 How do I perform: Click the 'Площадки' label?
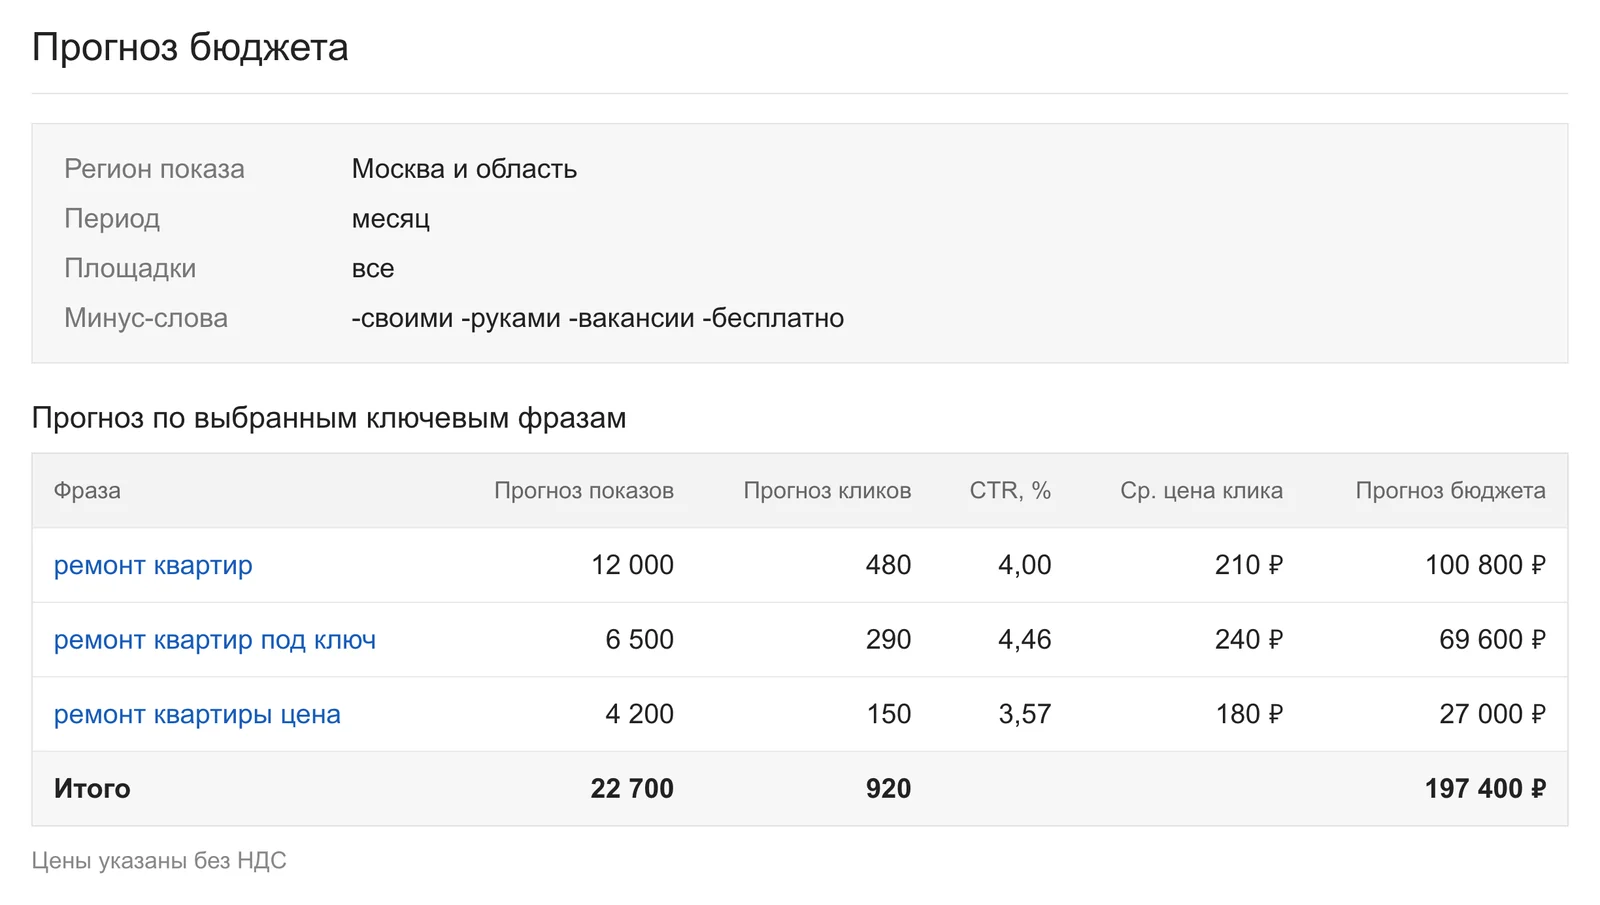tap(130, 268)
